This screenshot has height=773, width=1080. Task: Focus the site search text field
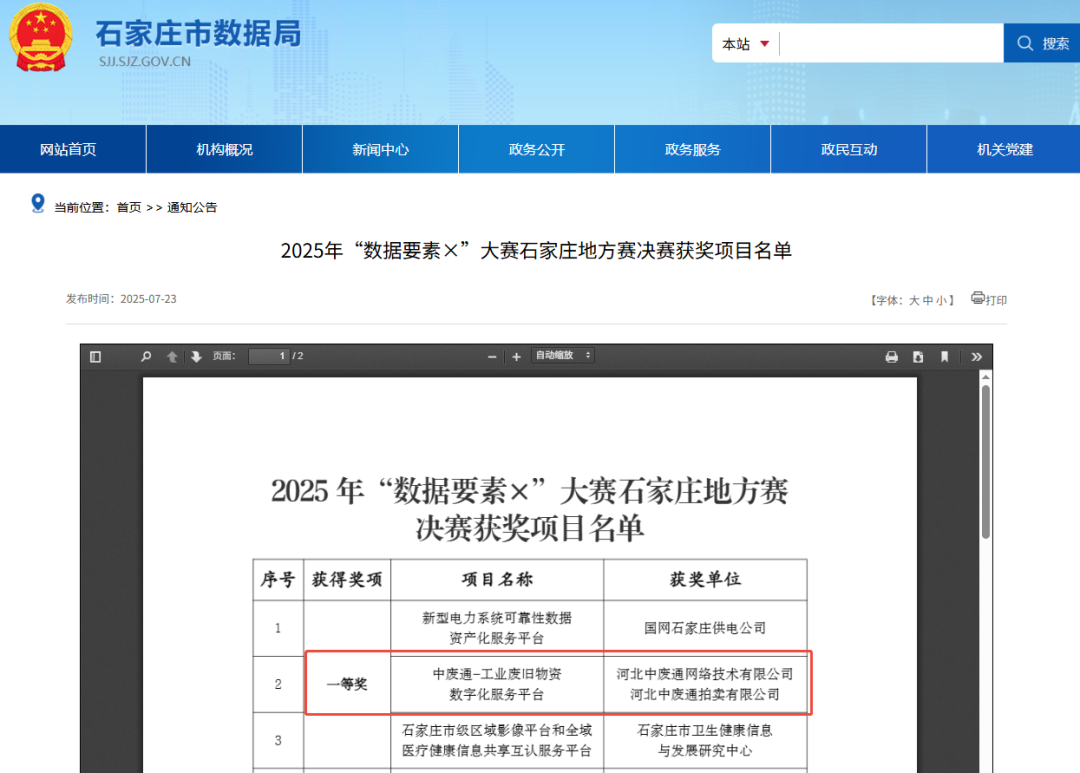point(891,43)
